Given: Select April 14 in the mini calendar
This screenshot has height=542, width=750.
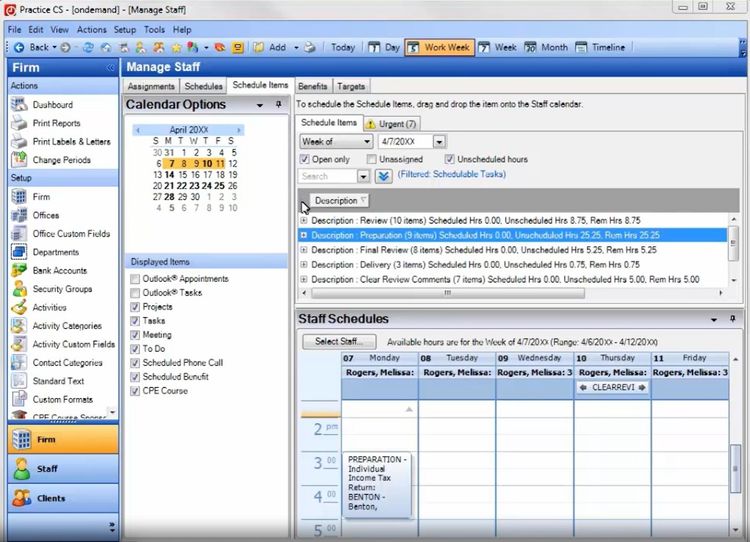Looking at the screenshot, I should (x=169, y=175).
